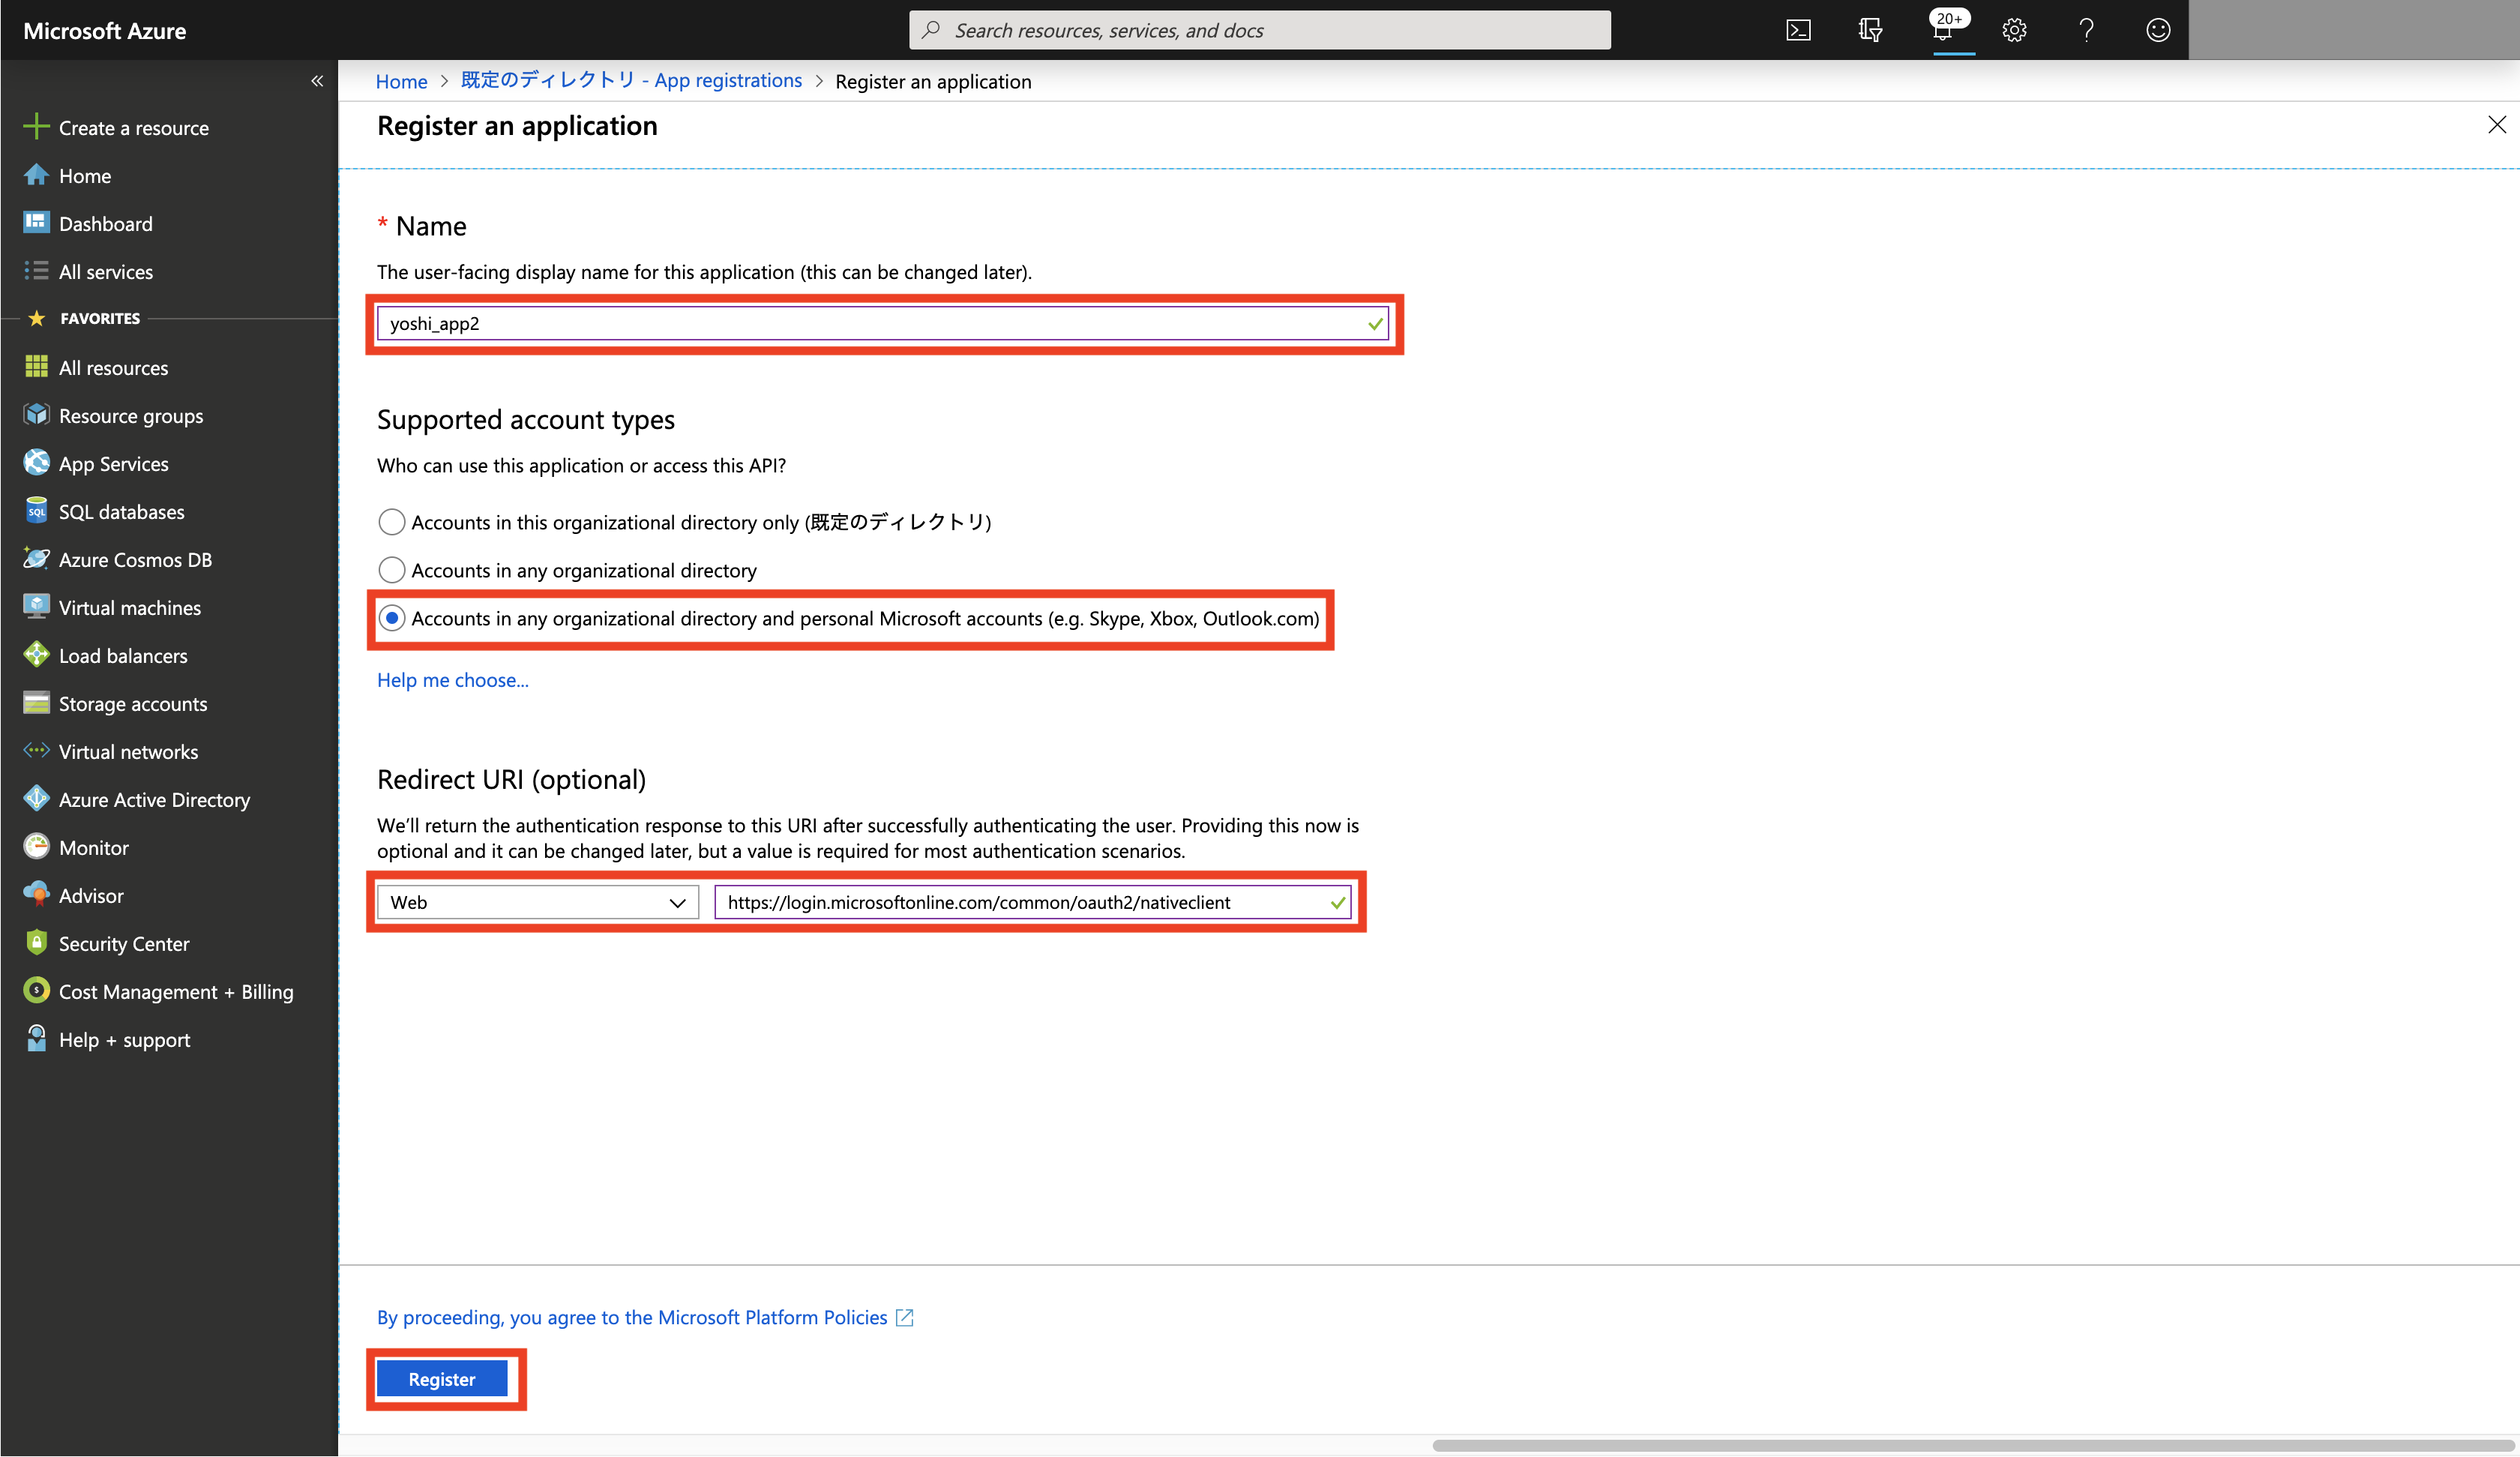
Task: Click the SQL databases icon
Action: 36,510
